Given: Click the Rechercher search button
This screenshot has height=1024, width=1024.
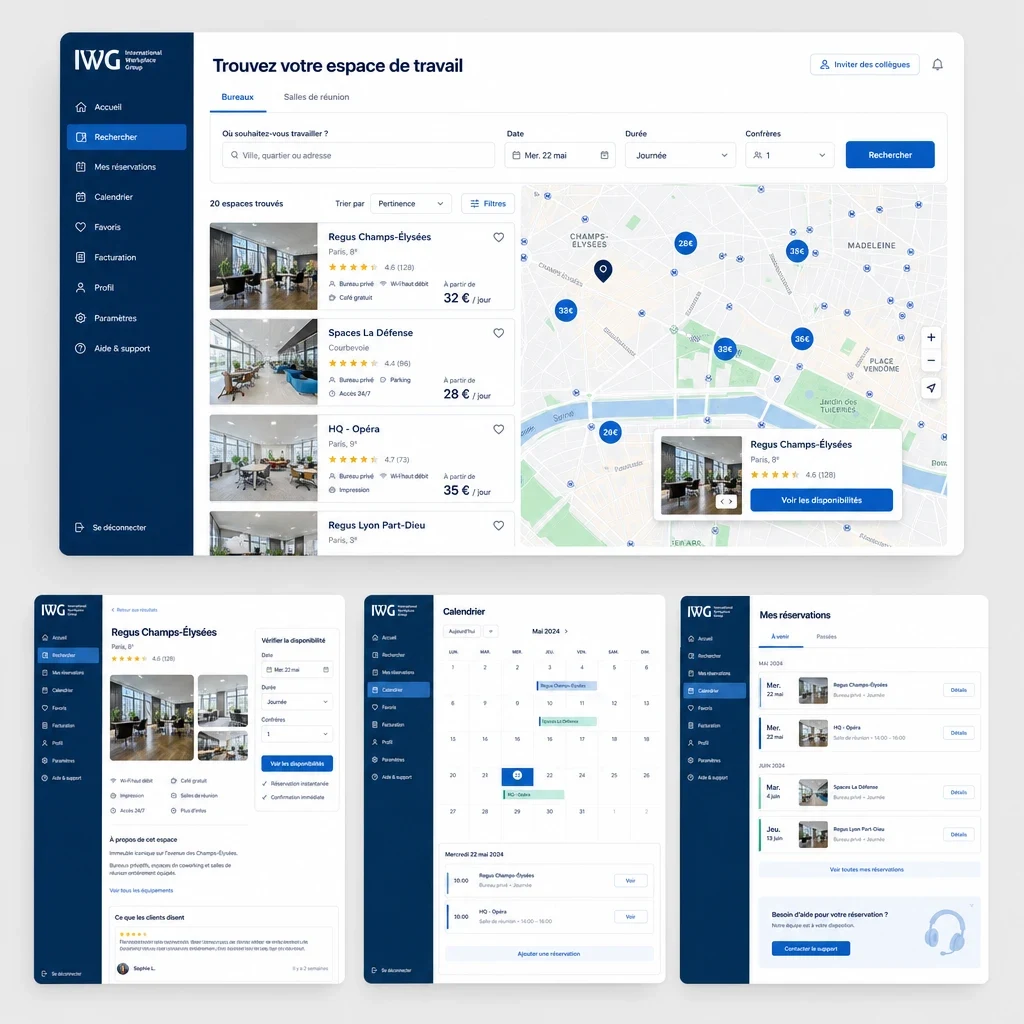Looking at the screenshot, I should 890,155.
